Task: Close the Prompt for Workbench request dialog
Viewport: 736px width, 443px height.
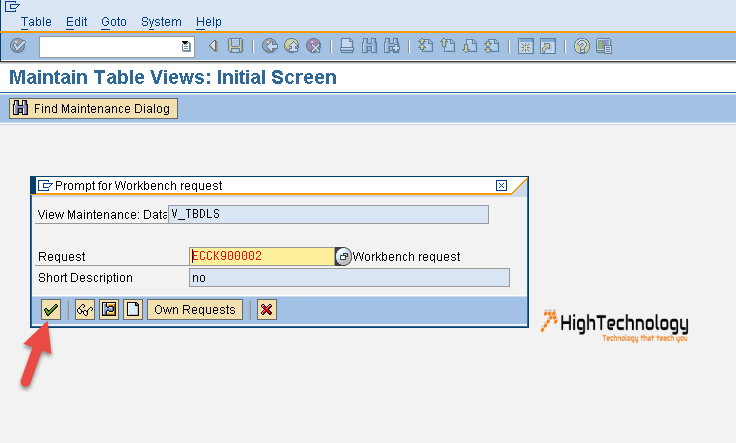Action: 501,185
